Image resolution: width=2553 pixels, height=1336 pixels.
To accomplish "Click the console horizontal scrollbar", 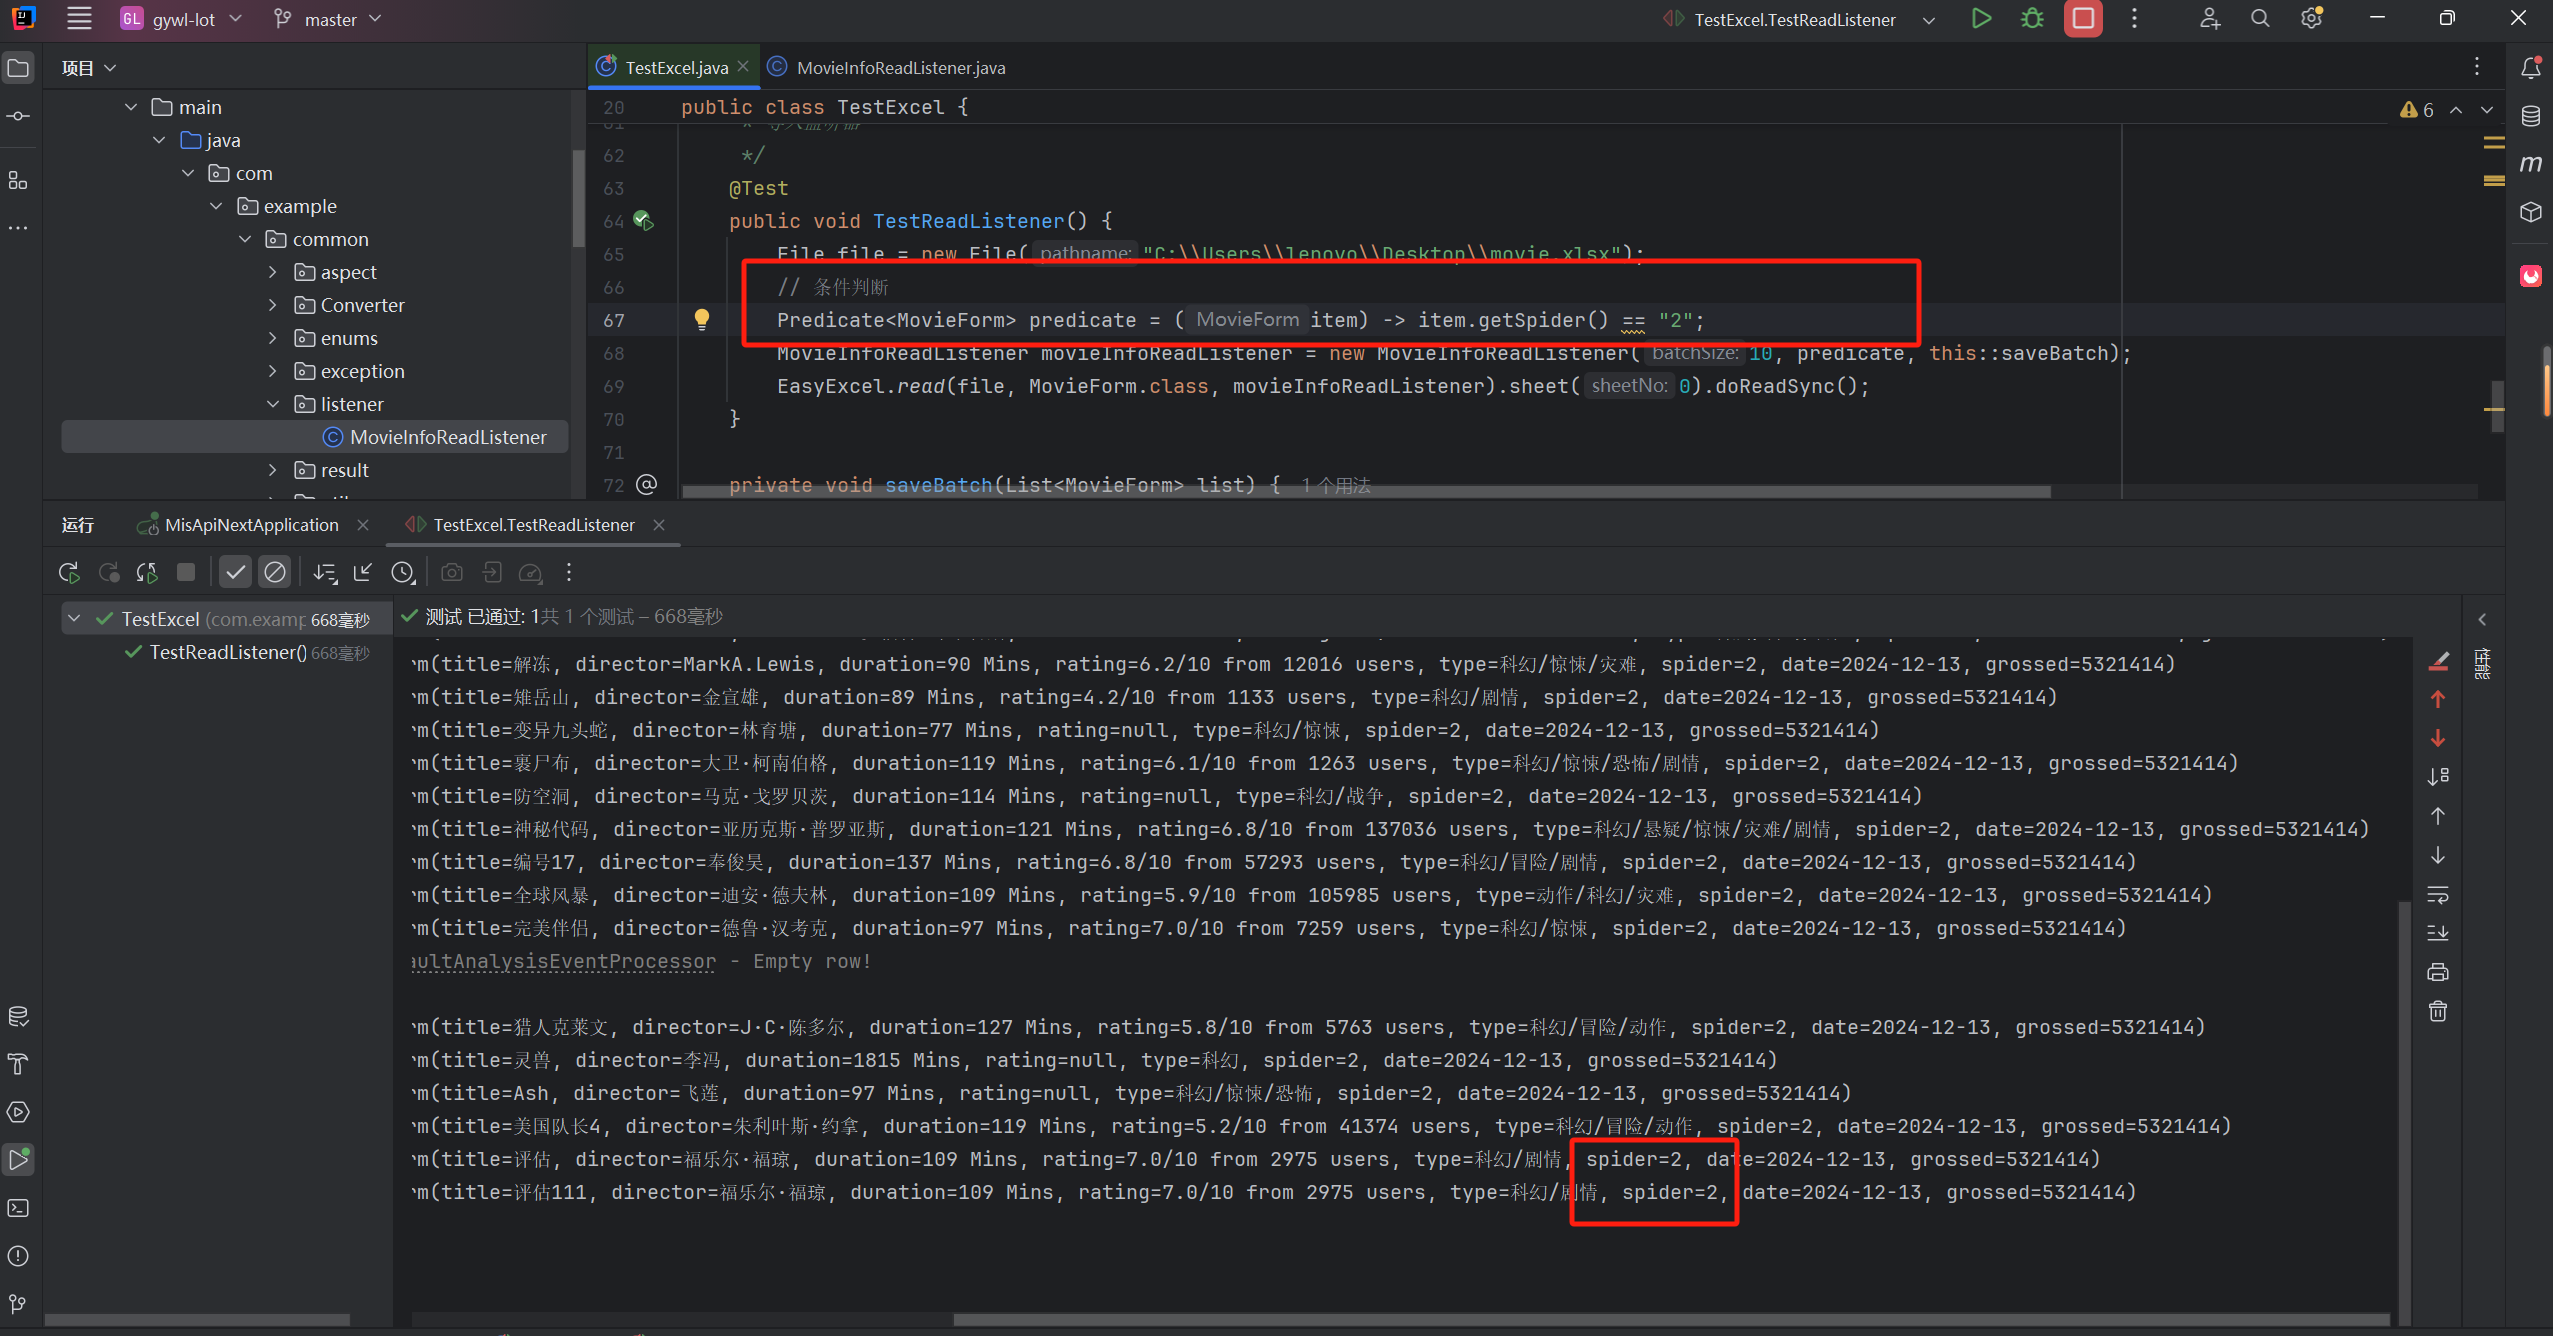I will [x=1670, y=1320].
